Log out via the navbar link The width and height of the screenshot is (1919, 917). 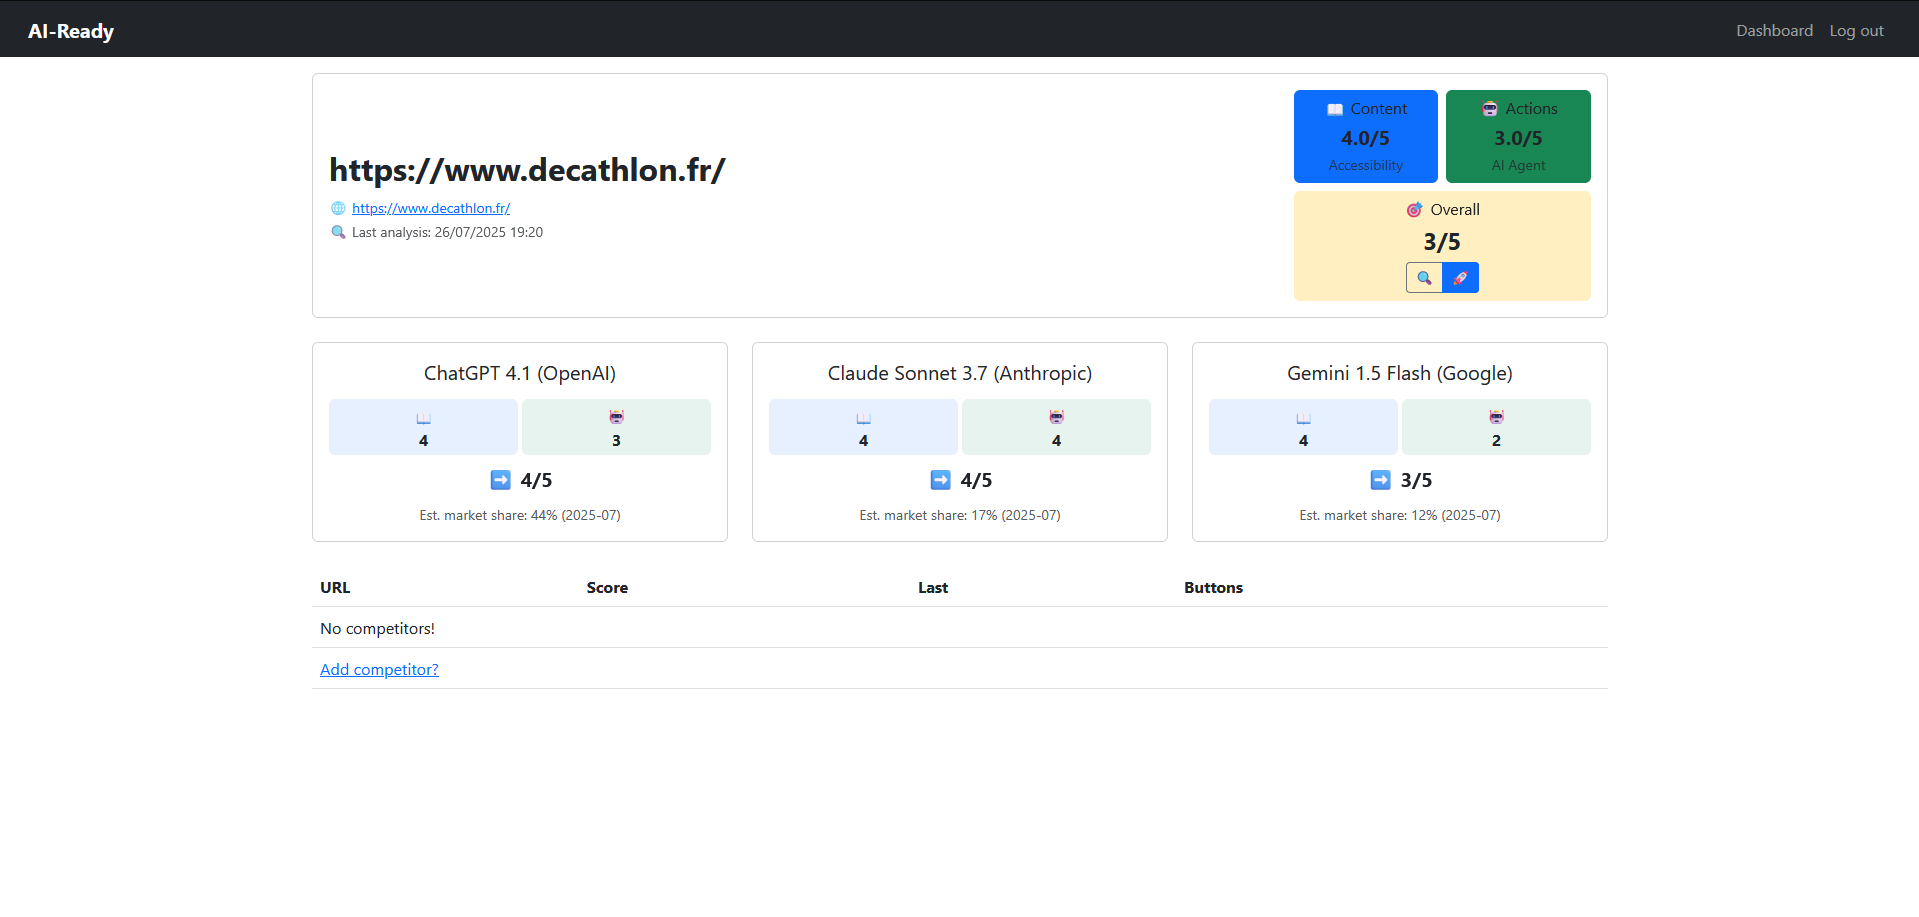click(x=1856, y=31)
